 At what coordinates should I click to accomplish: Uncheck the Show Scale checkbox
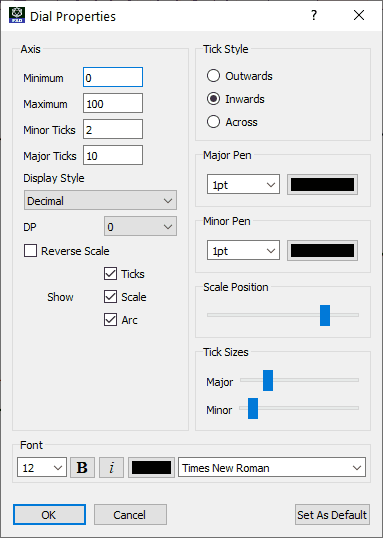pyautogui.click(x=110, y=297)
